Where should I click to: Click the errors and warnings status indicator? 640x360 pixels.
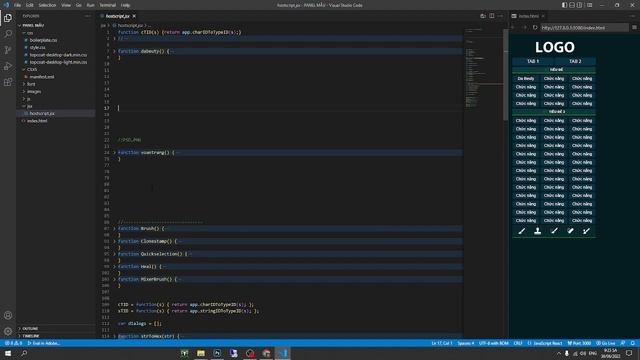pyautogui.click(x=13, y=343)
